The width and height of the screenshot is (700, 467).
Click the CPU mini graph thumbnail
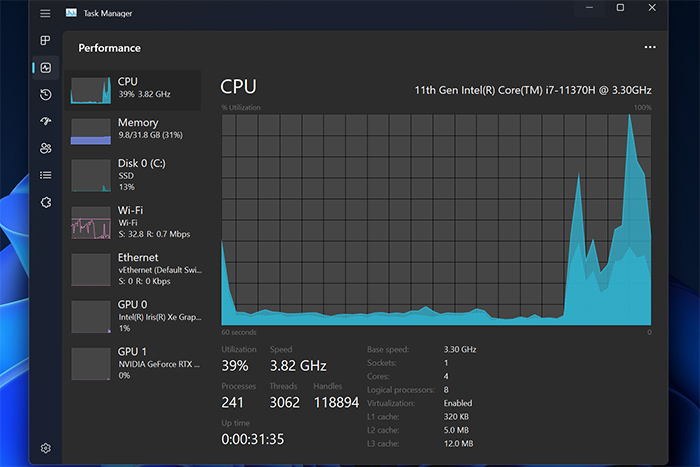(x=91, y=91)
